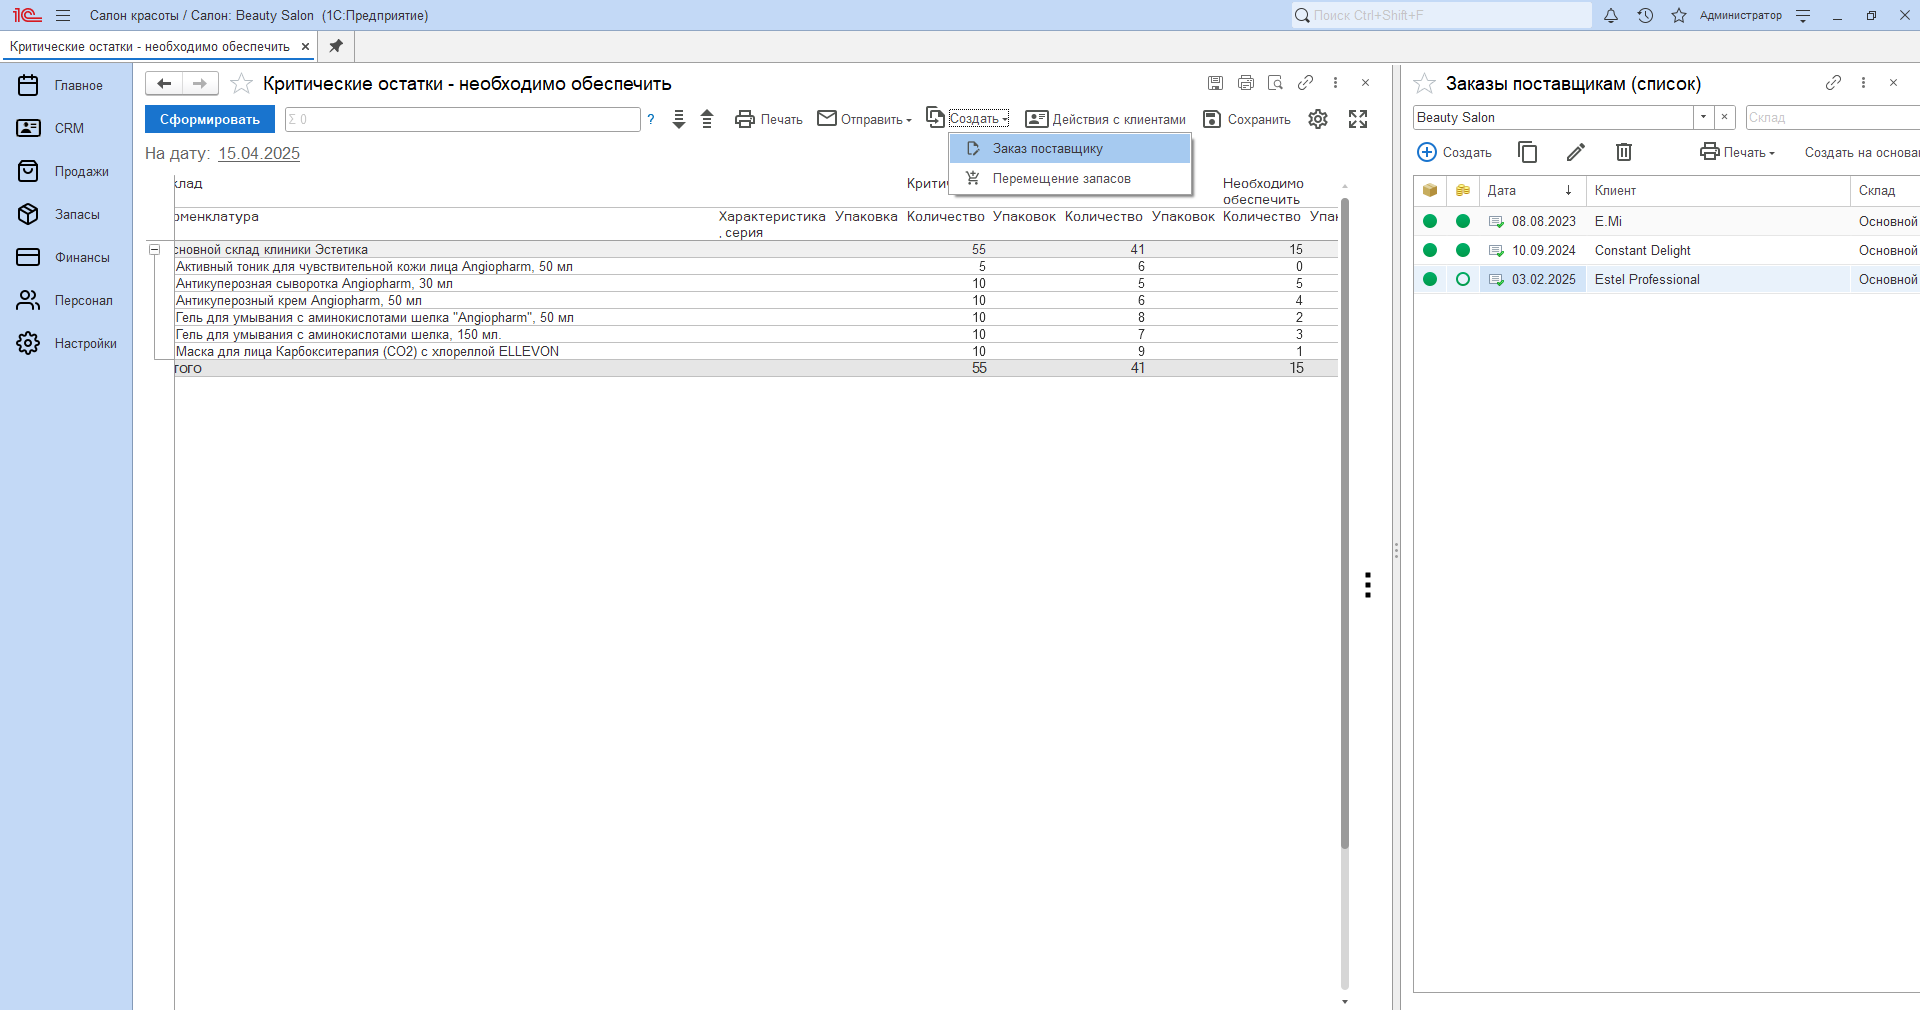Click edit pencil icon in orders list
The image size is (1920, 1010).
tap(1576, 152)
